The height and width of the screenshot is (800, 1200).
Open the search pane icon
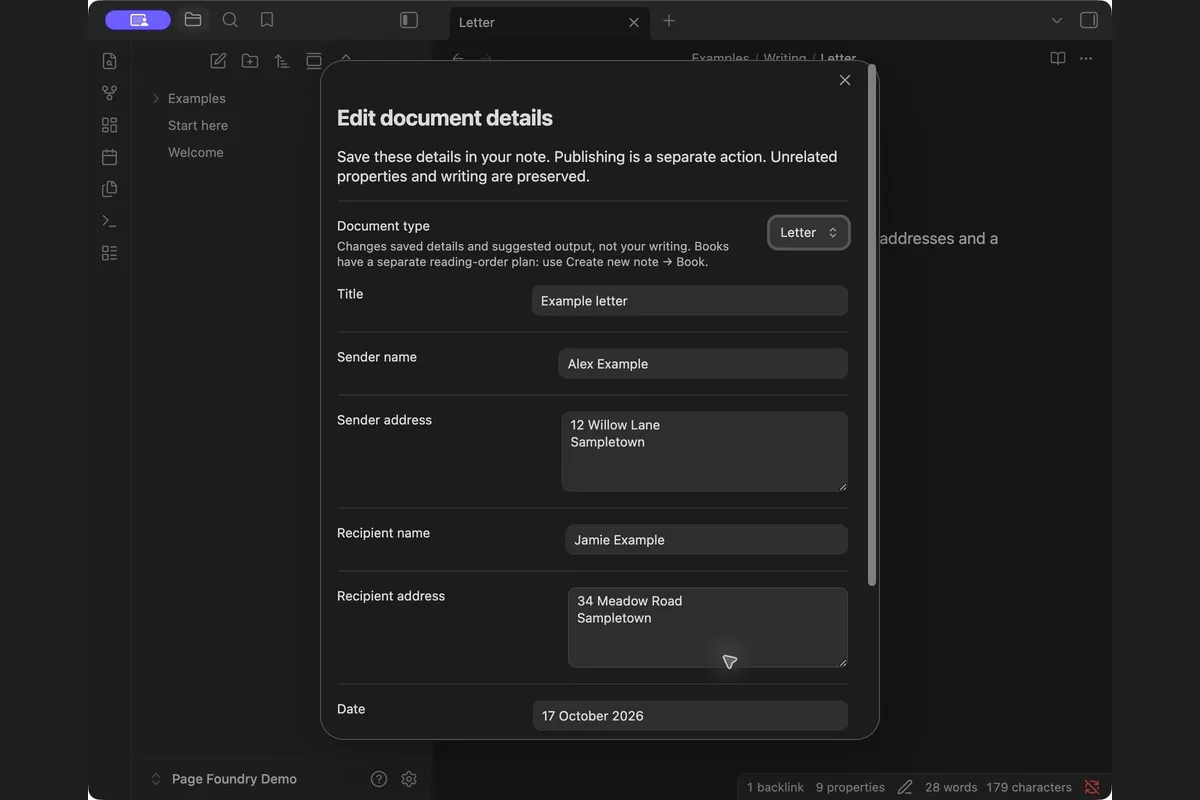[230, 20]
